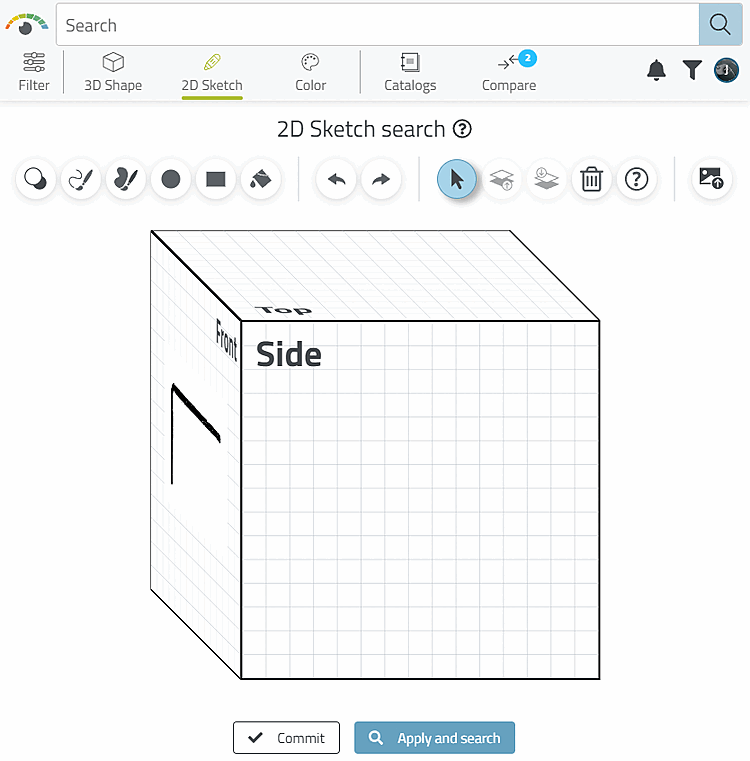This screenshot has height=761, width=750.
Task: Activate the pointer selection tool
Action: [457, 179]
